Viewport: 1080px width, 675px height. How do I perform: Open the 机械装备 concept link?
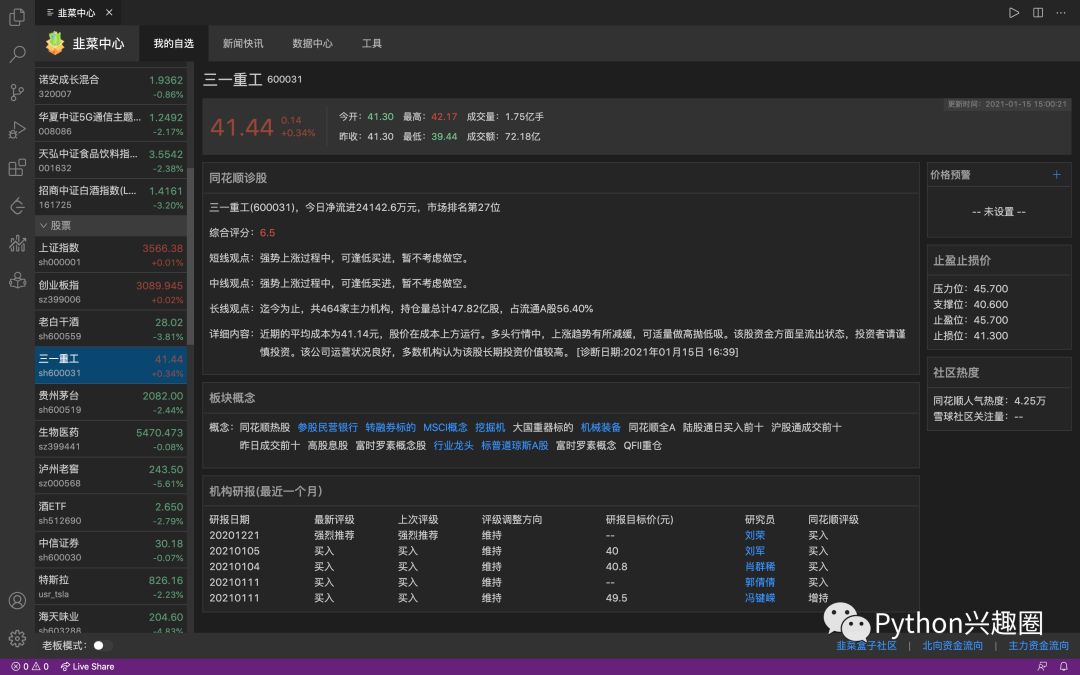point(601,427)
